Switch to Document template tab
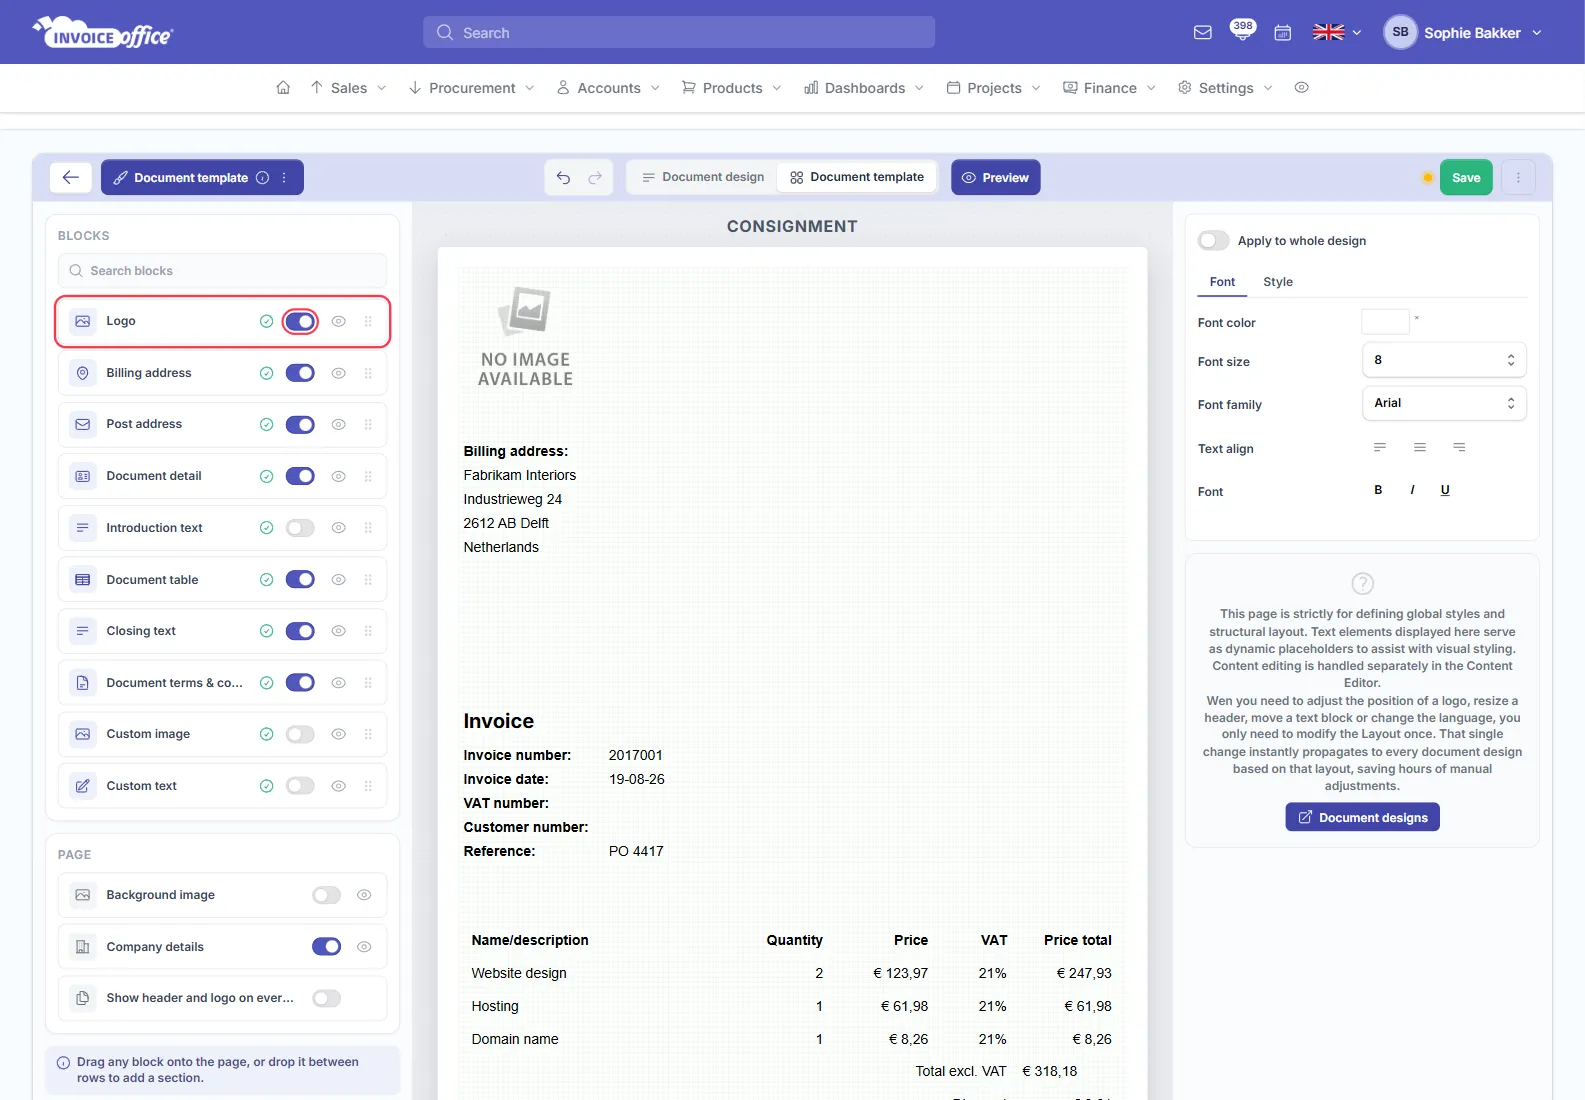This screenshot has width=1585, height=1100. [x=857, y=177]
